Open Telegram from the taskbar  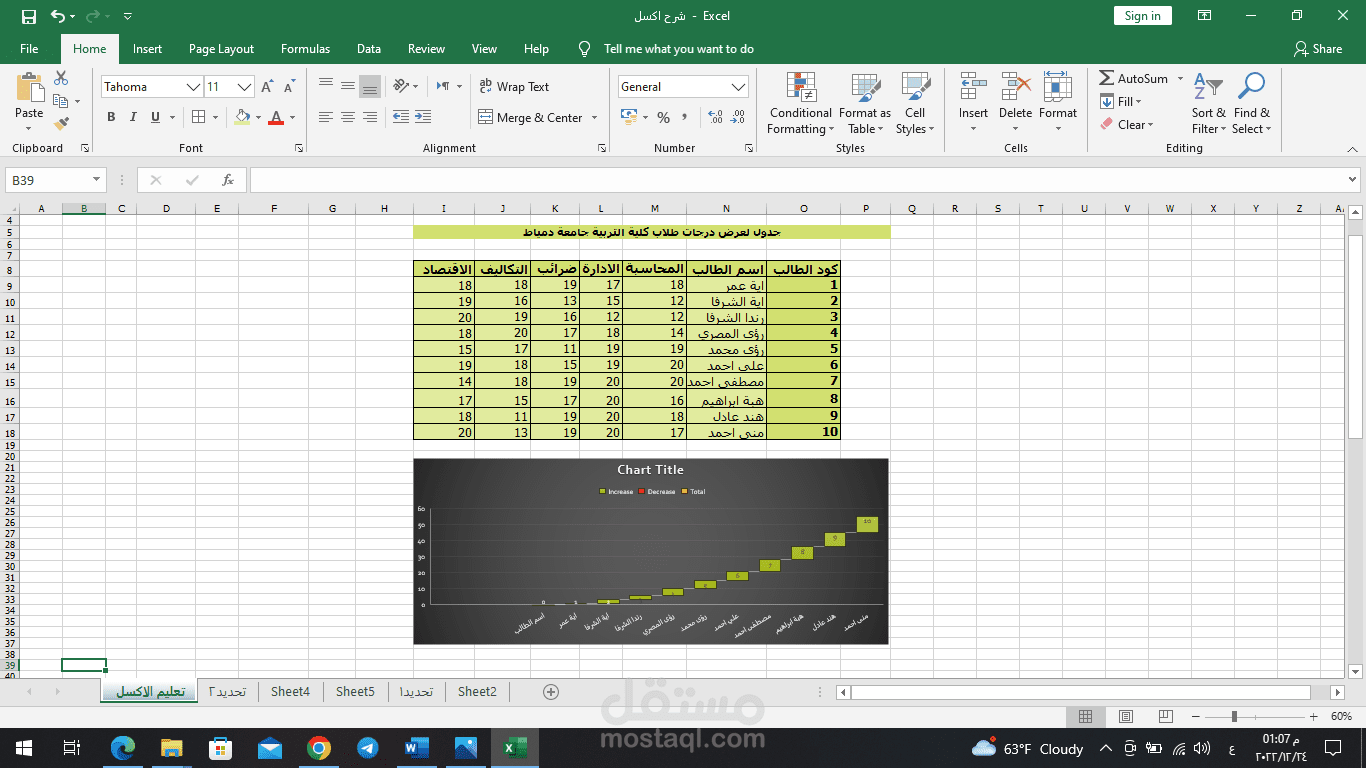click(x=367, y=748)
